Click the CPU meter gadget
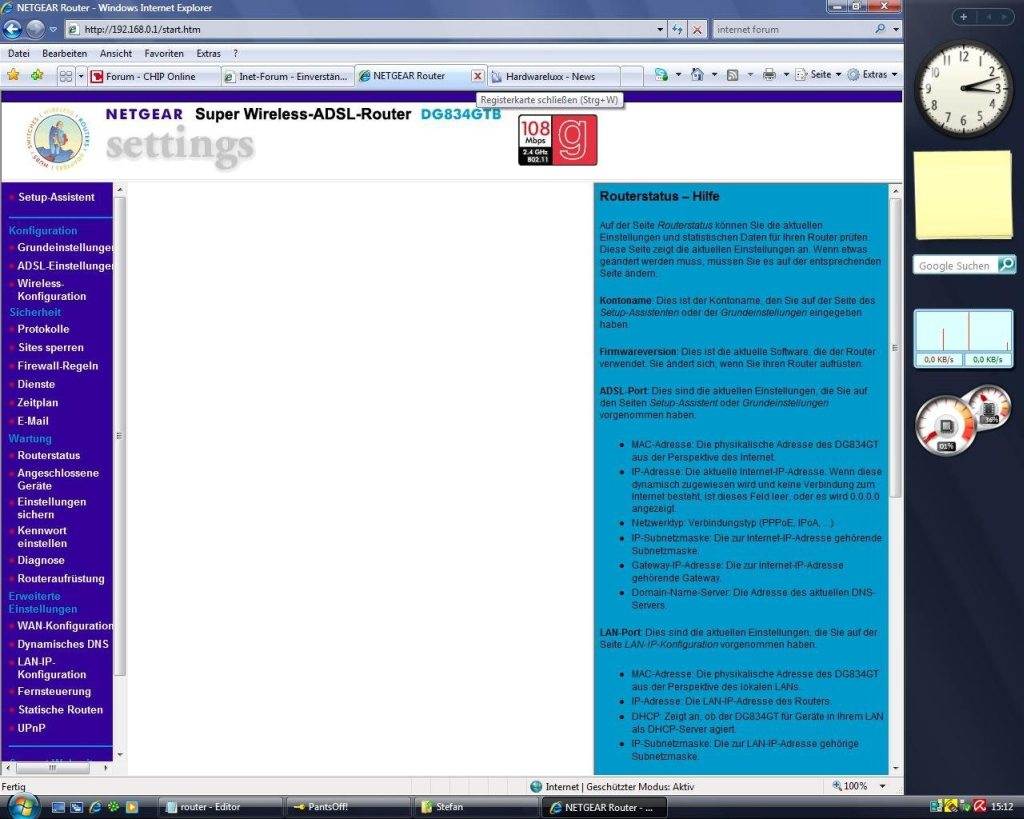 click(963, 419)
